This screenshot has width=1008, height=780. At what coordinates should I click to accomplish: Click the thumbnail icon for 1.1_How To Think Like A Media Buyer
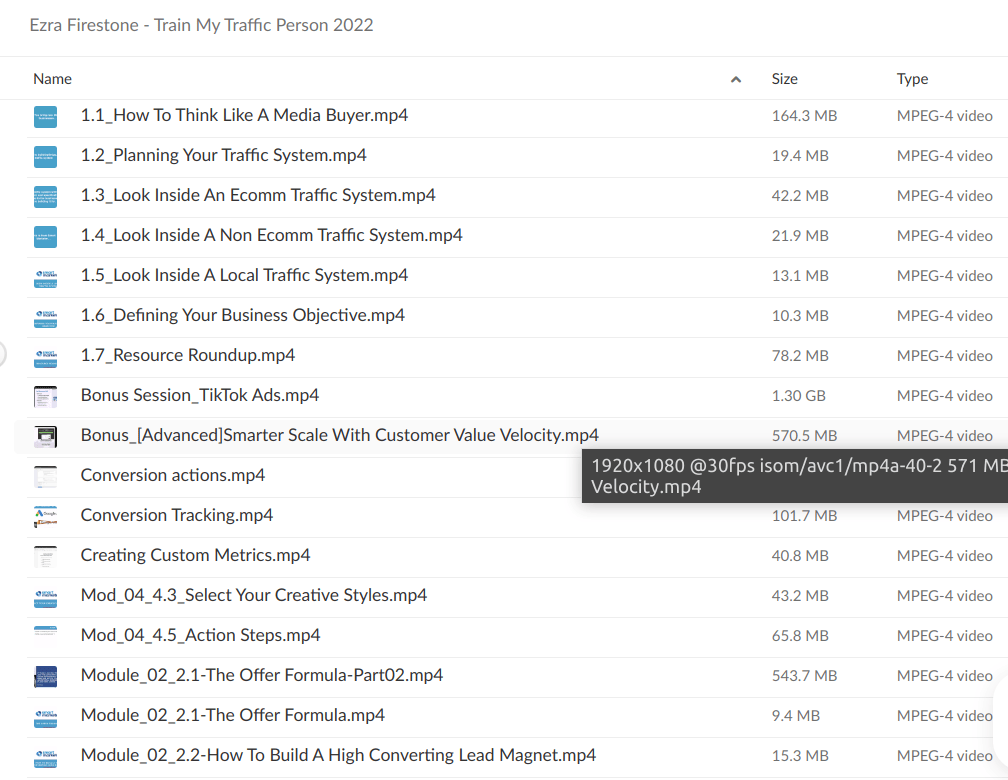pos(45,115)
